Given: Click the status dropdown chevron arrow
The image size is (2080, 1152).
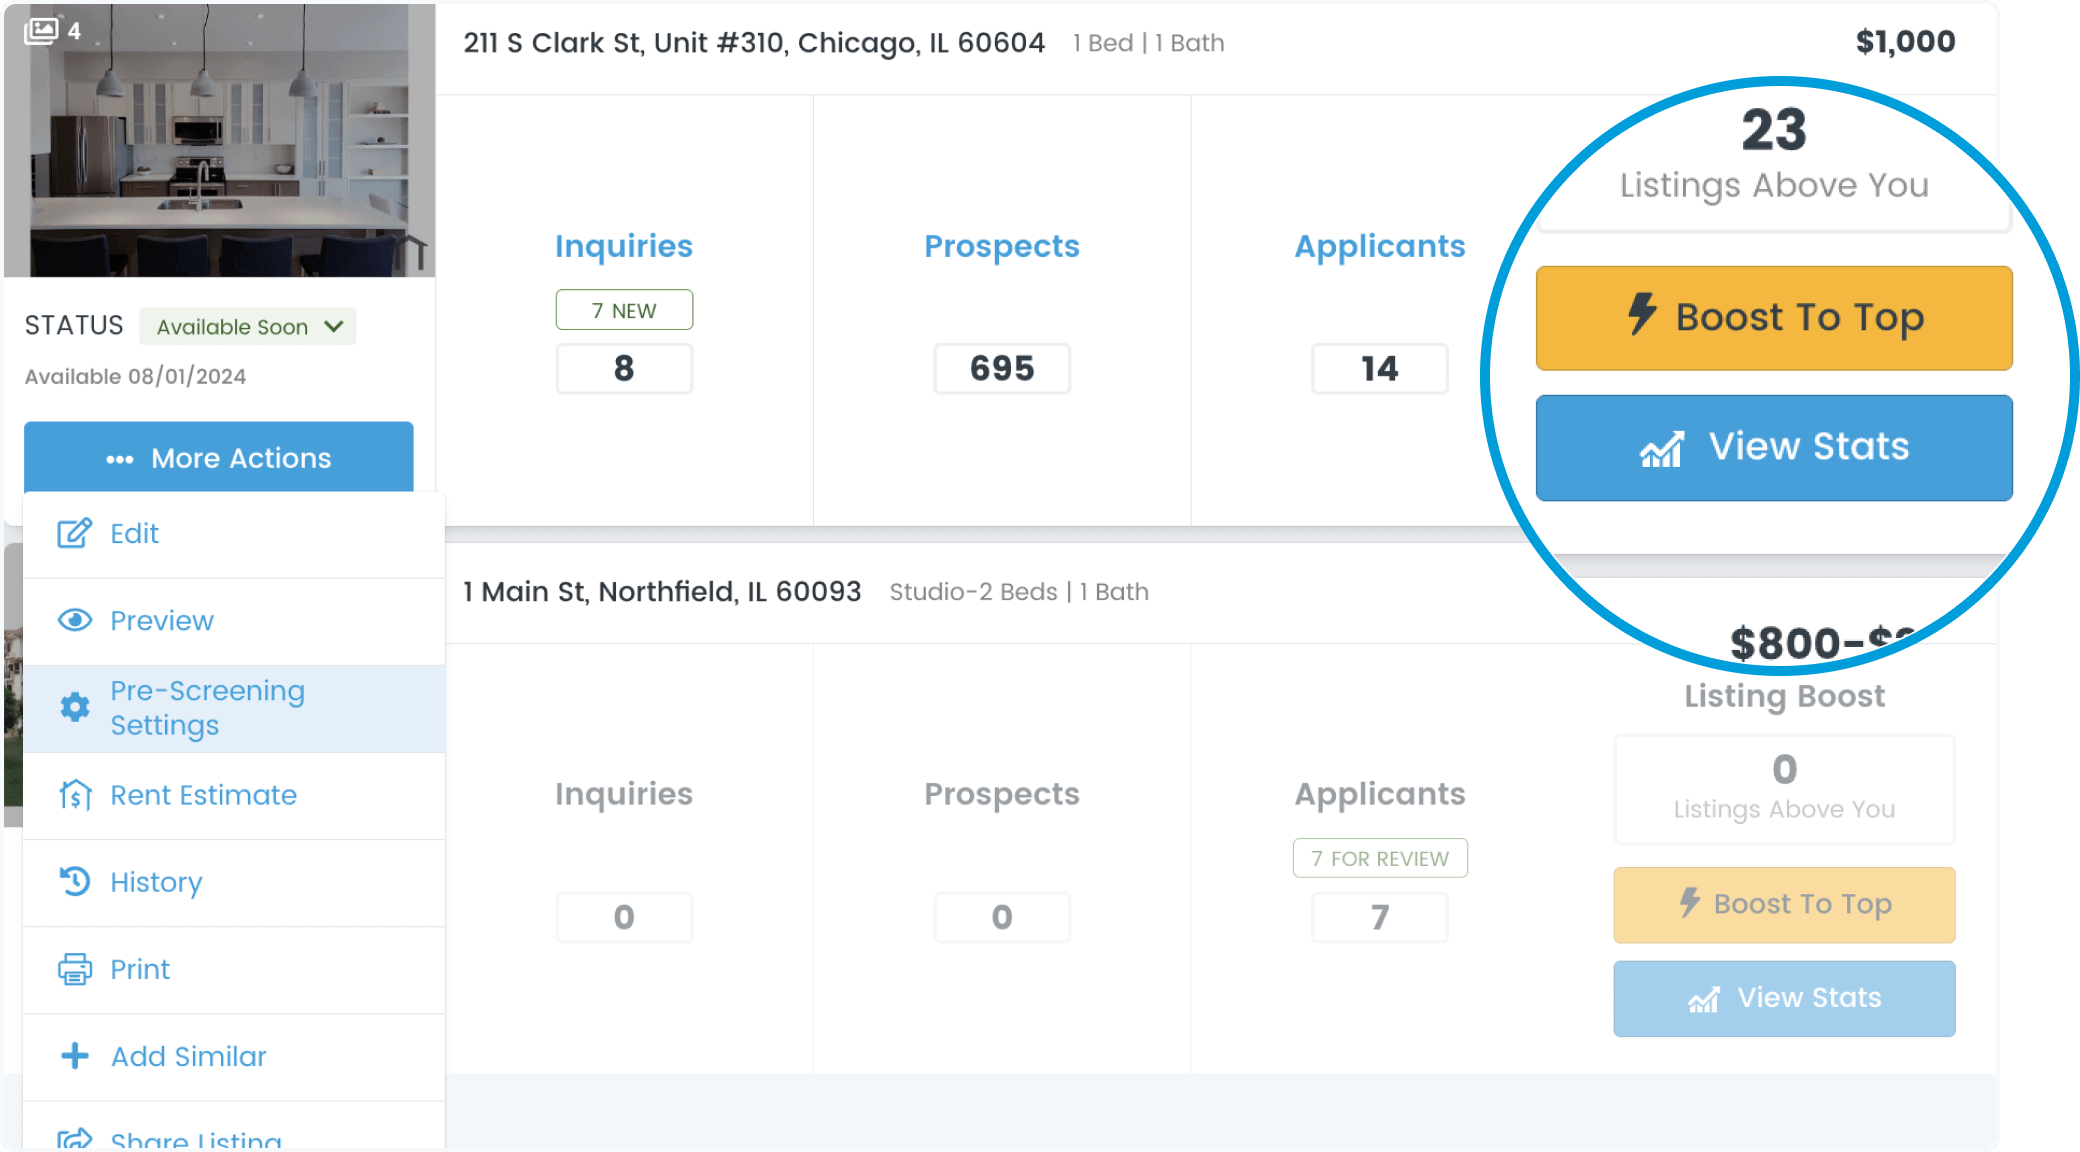Looking at the screenshot, I should click(334, 326).
